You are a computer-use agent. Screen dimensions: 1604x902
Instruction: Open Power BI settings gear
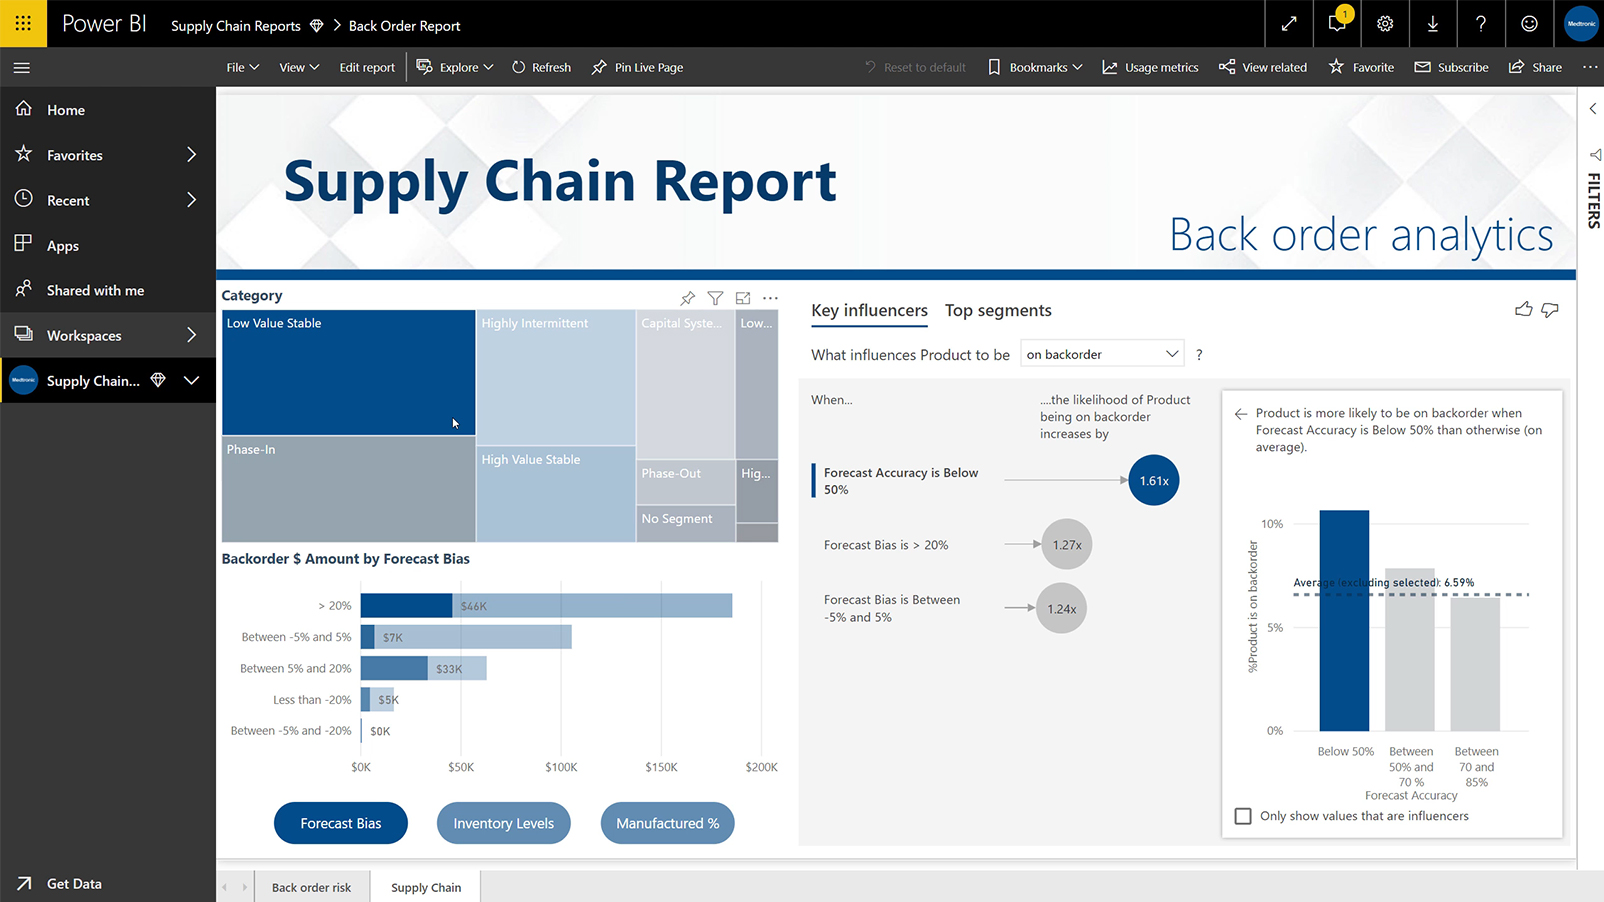1385,24
